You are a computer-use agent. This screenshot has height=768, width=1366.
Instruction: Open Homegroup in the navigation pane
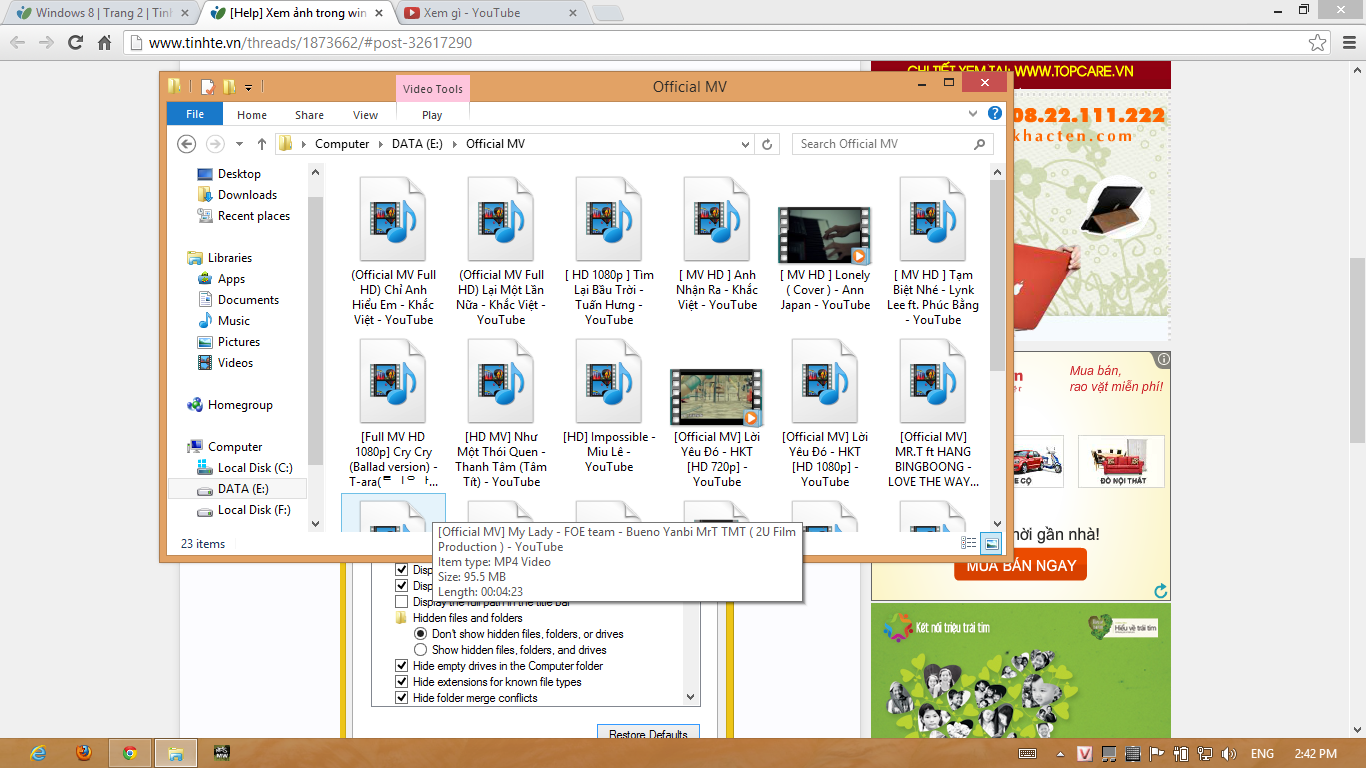tap(240, 405)
